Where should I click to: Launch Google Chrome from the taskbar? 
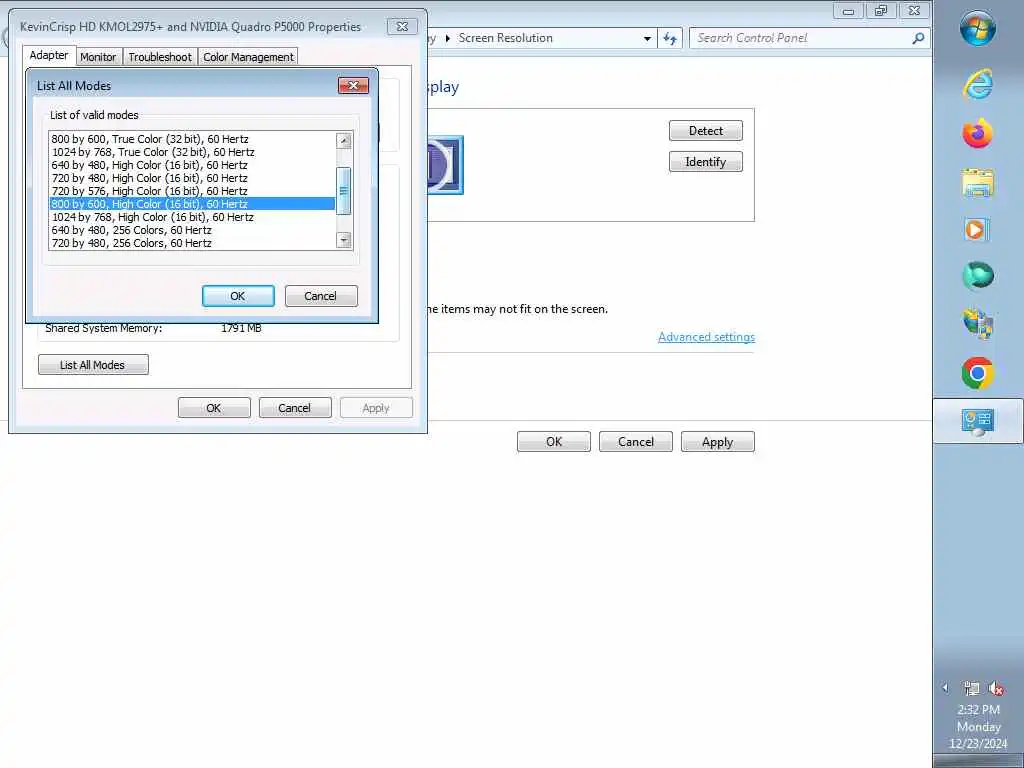point(978,373)
